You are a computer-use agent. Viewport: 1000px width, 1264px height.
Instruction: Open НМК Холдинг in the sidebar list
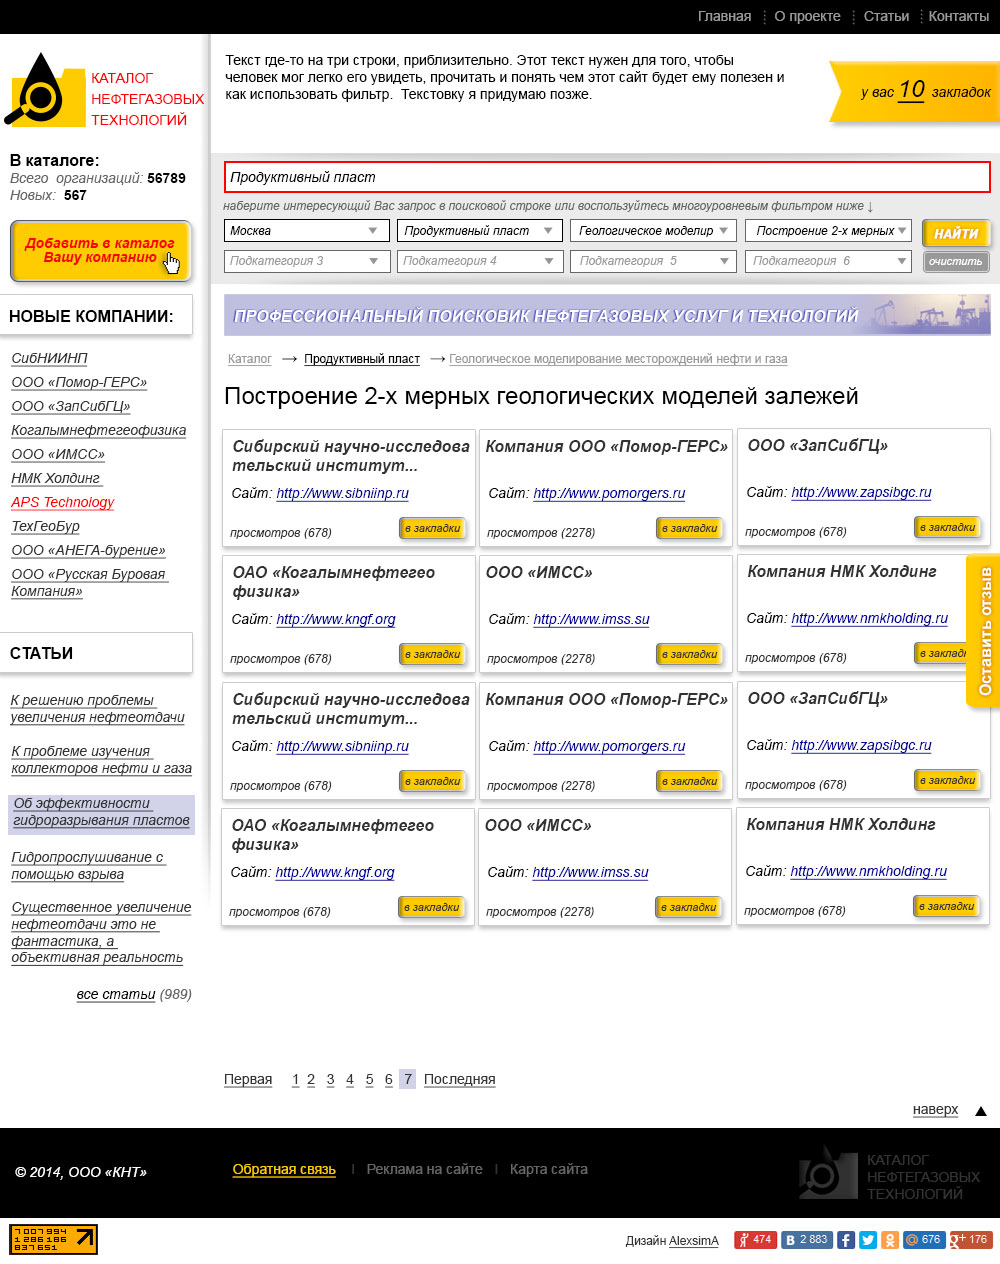pos(56,478)
